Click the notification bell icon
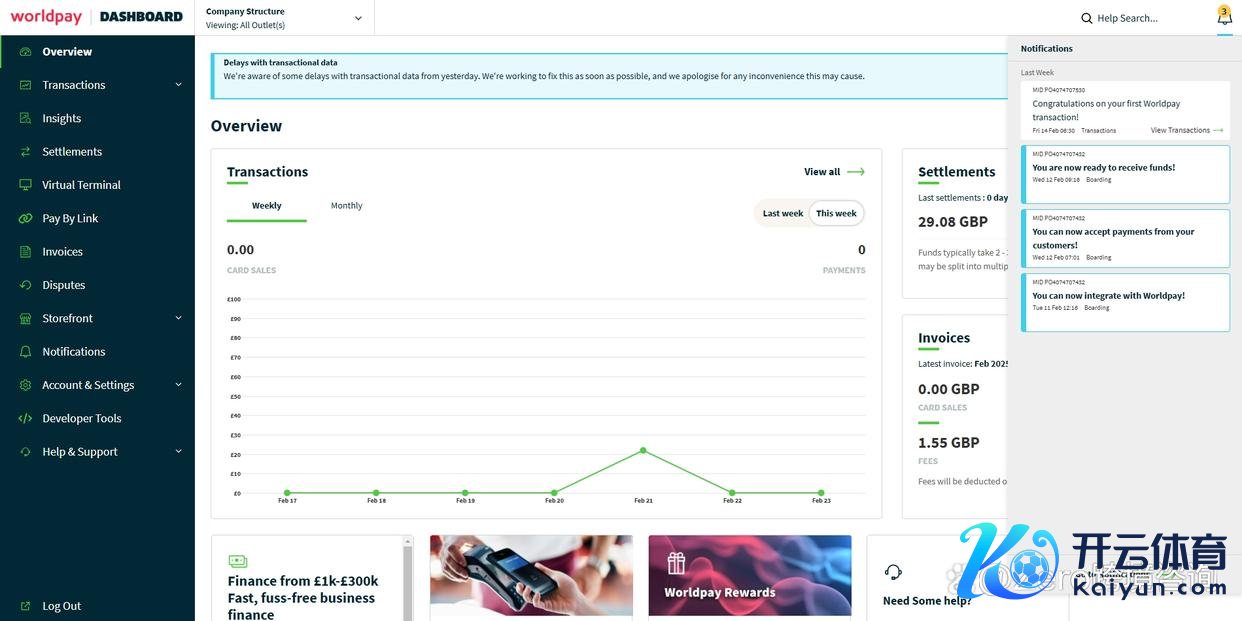Viewport: 1242px width, 621px height. (1224, 17)
